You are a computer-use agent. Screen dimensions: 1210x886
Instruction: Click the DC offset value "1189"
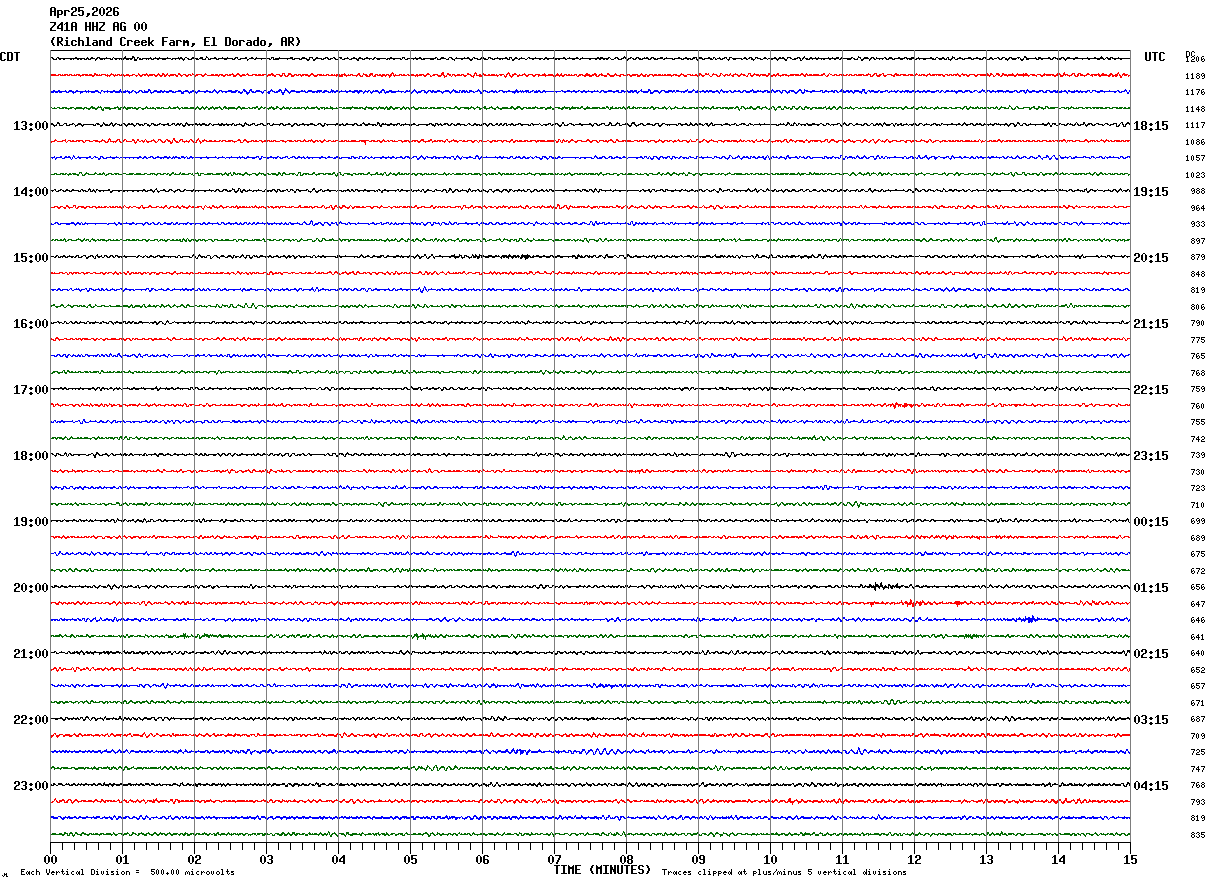(x=1195, y=76)
